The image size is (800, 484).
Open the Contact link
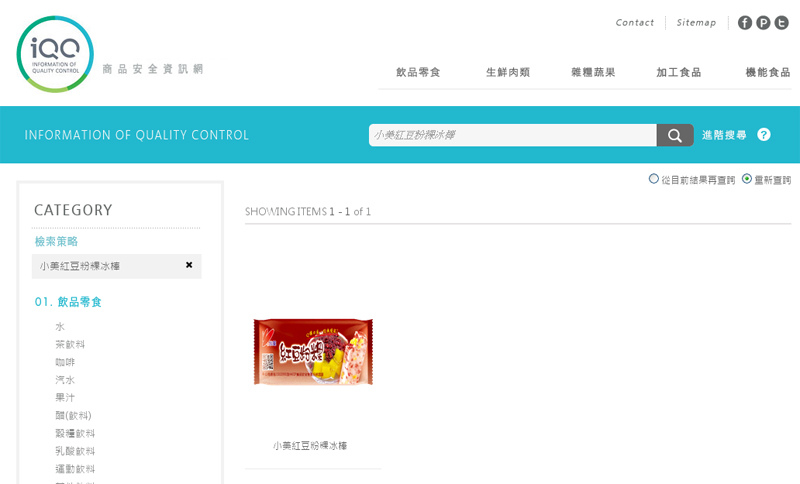click(x=635, y=22)
